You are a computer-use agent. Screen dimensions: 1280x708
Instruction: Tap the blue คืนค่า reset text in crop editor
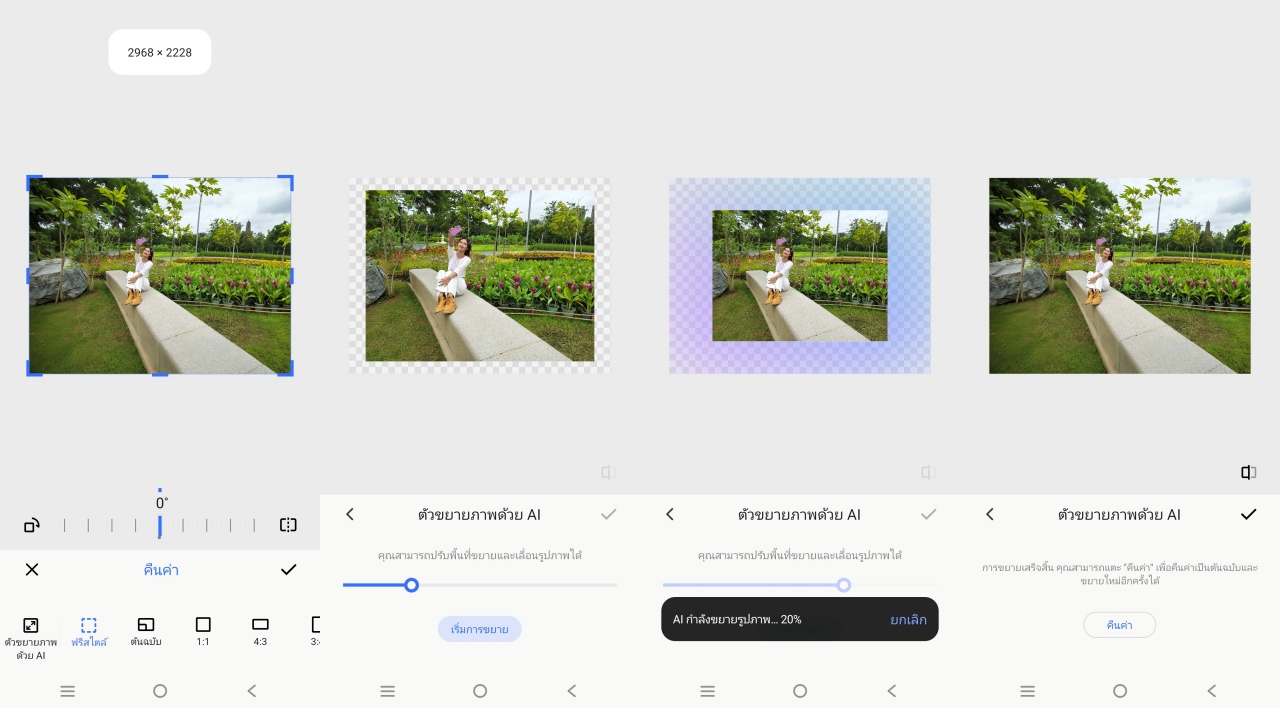tap(161, 570)
